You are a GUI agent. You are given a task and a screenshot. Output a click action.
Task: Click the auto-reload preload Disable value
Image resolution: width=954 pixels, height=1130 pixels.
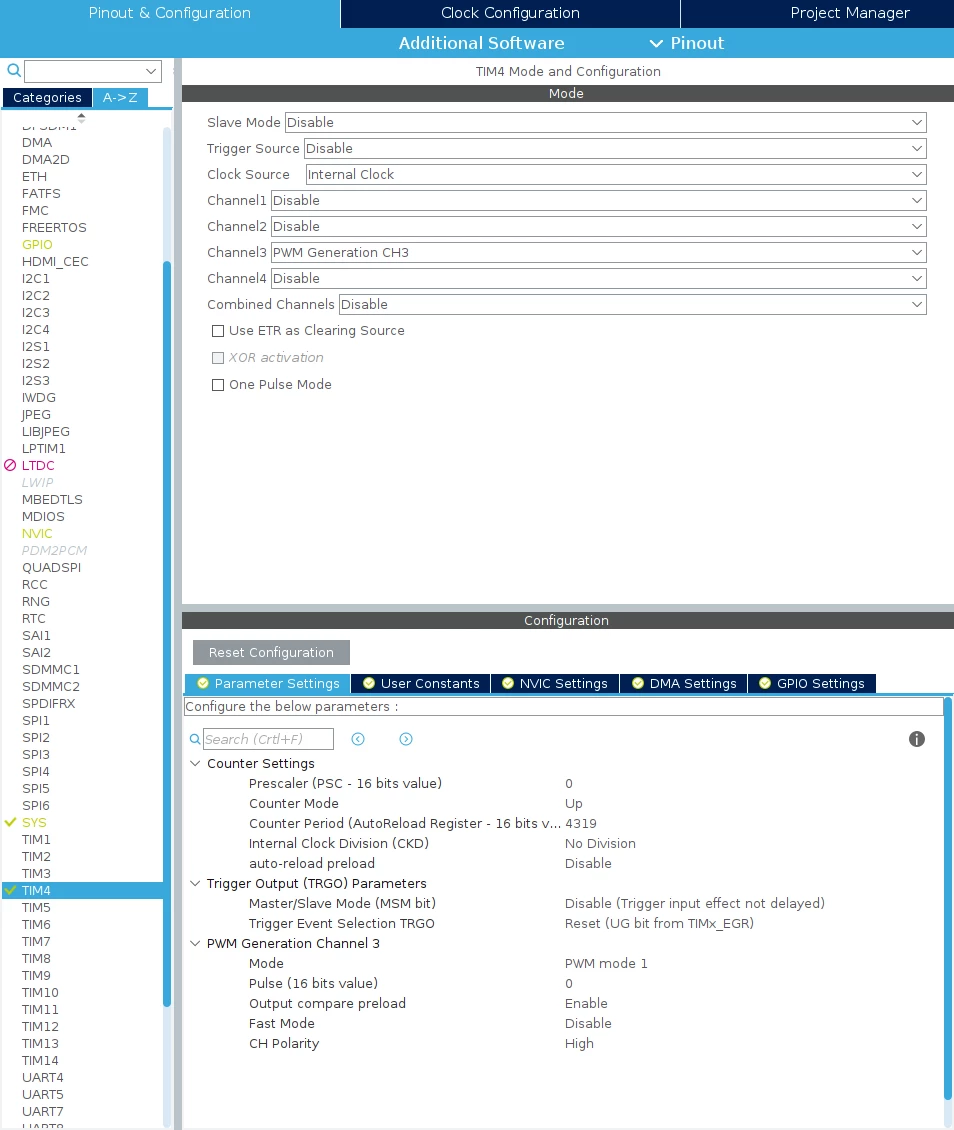588,863
